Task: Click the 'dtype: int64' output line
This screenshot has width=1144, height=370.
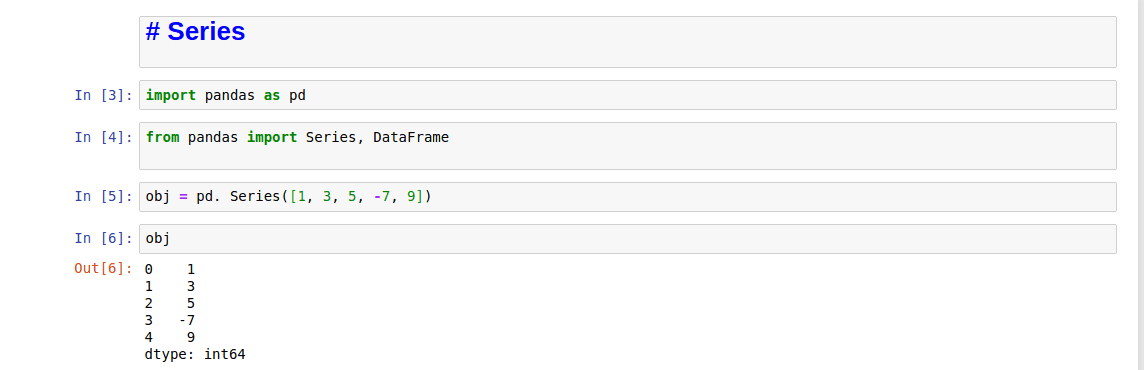Action: coord(196,355)
